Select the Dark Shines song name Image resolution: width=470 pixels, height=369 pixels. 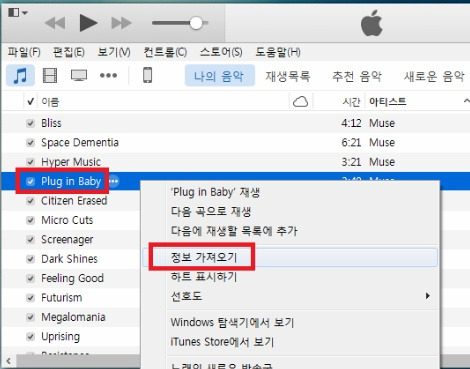click(69, 259)
